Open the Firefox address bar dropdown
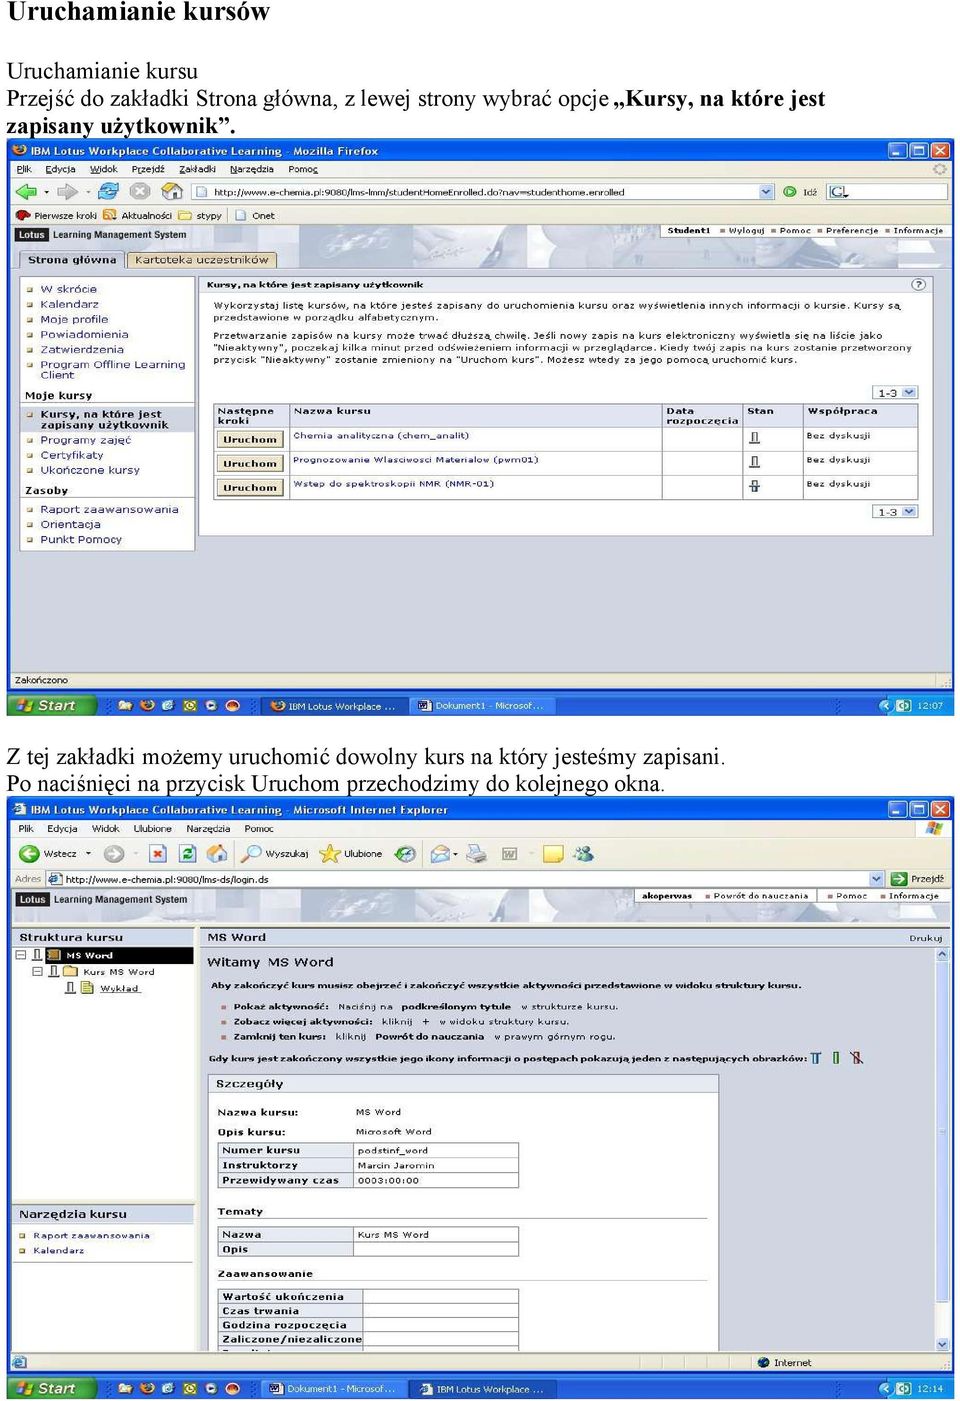Screen dimensions: 960x1401 [766, 192]
